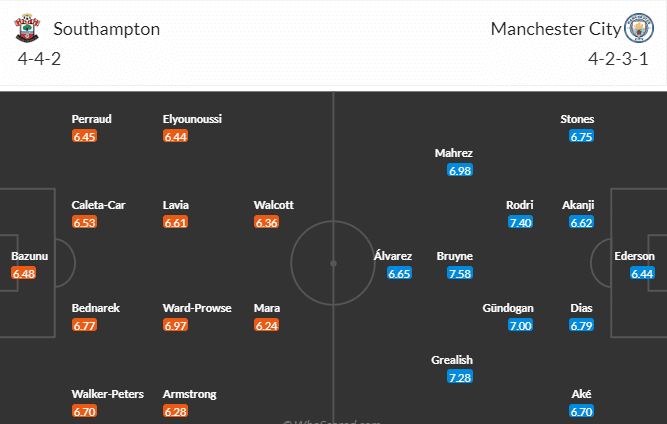This screenshot has width=667, height=424.
Task: Click the Manchester City club crest icon
Action: 636,28
